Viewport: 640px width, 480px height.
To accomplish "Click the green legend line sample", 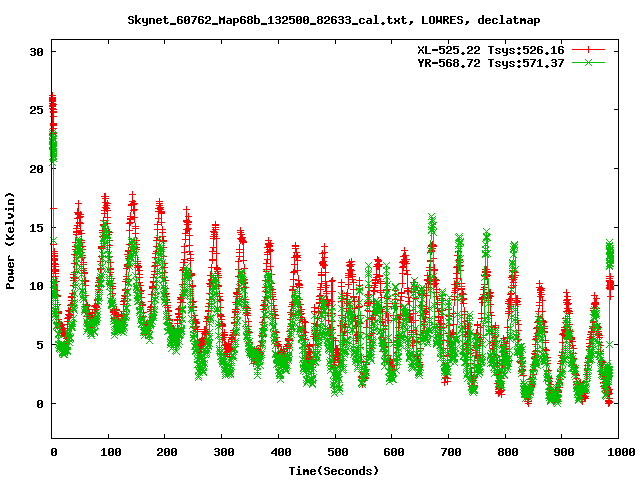I will click(x=588, y=62).
